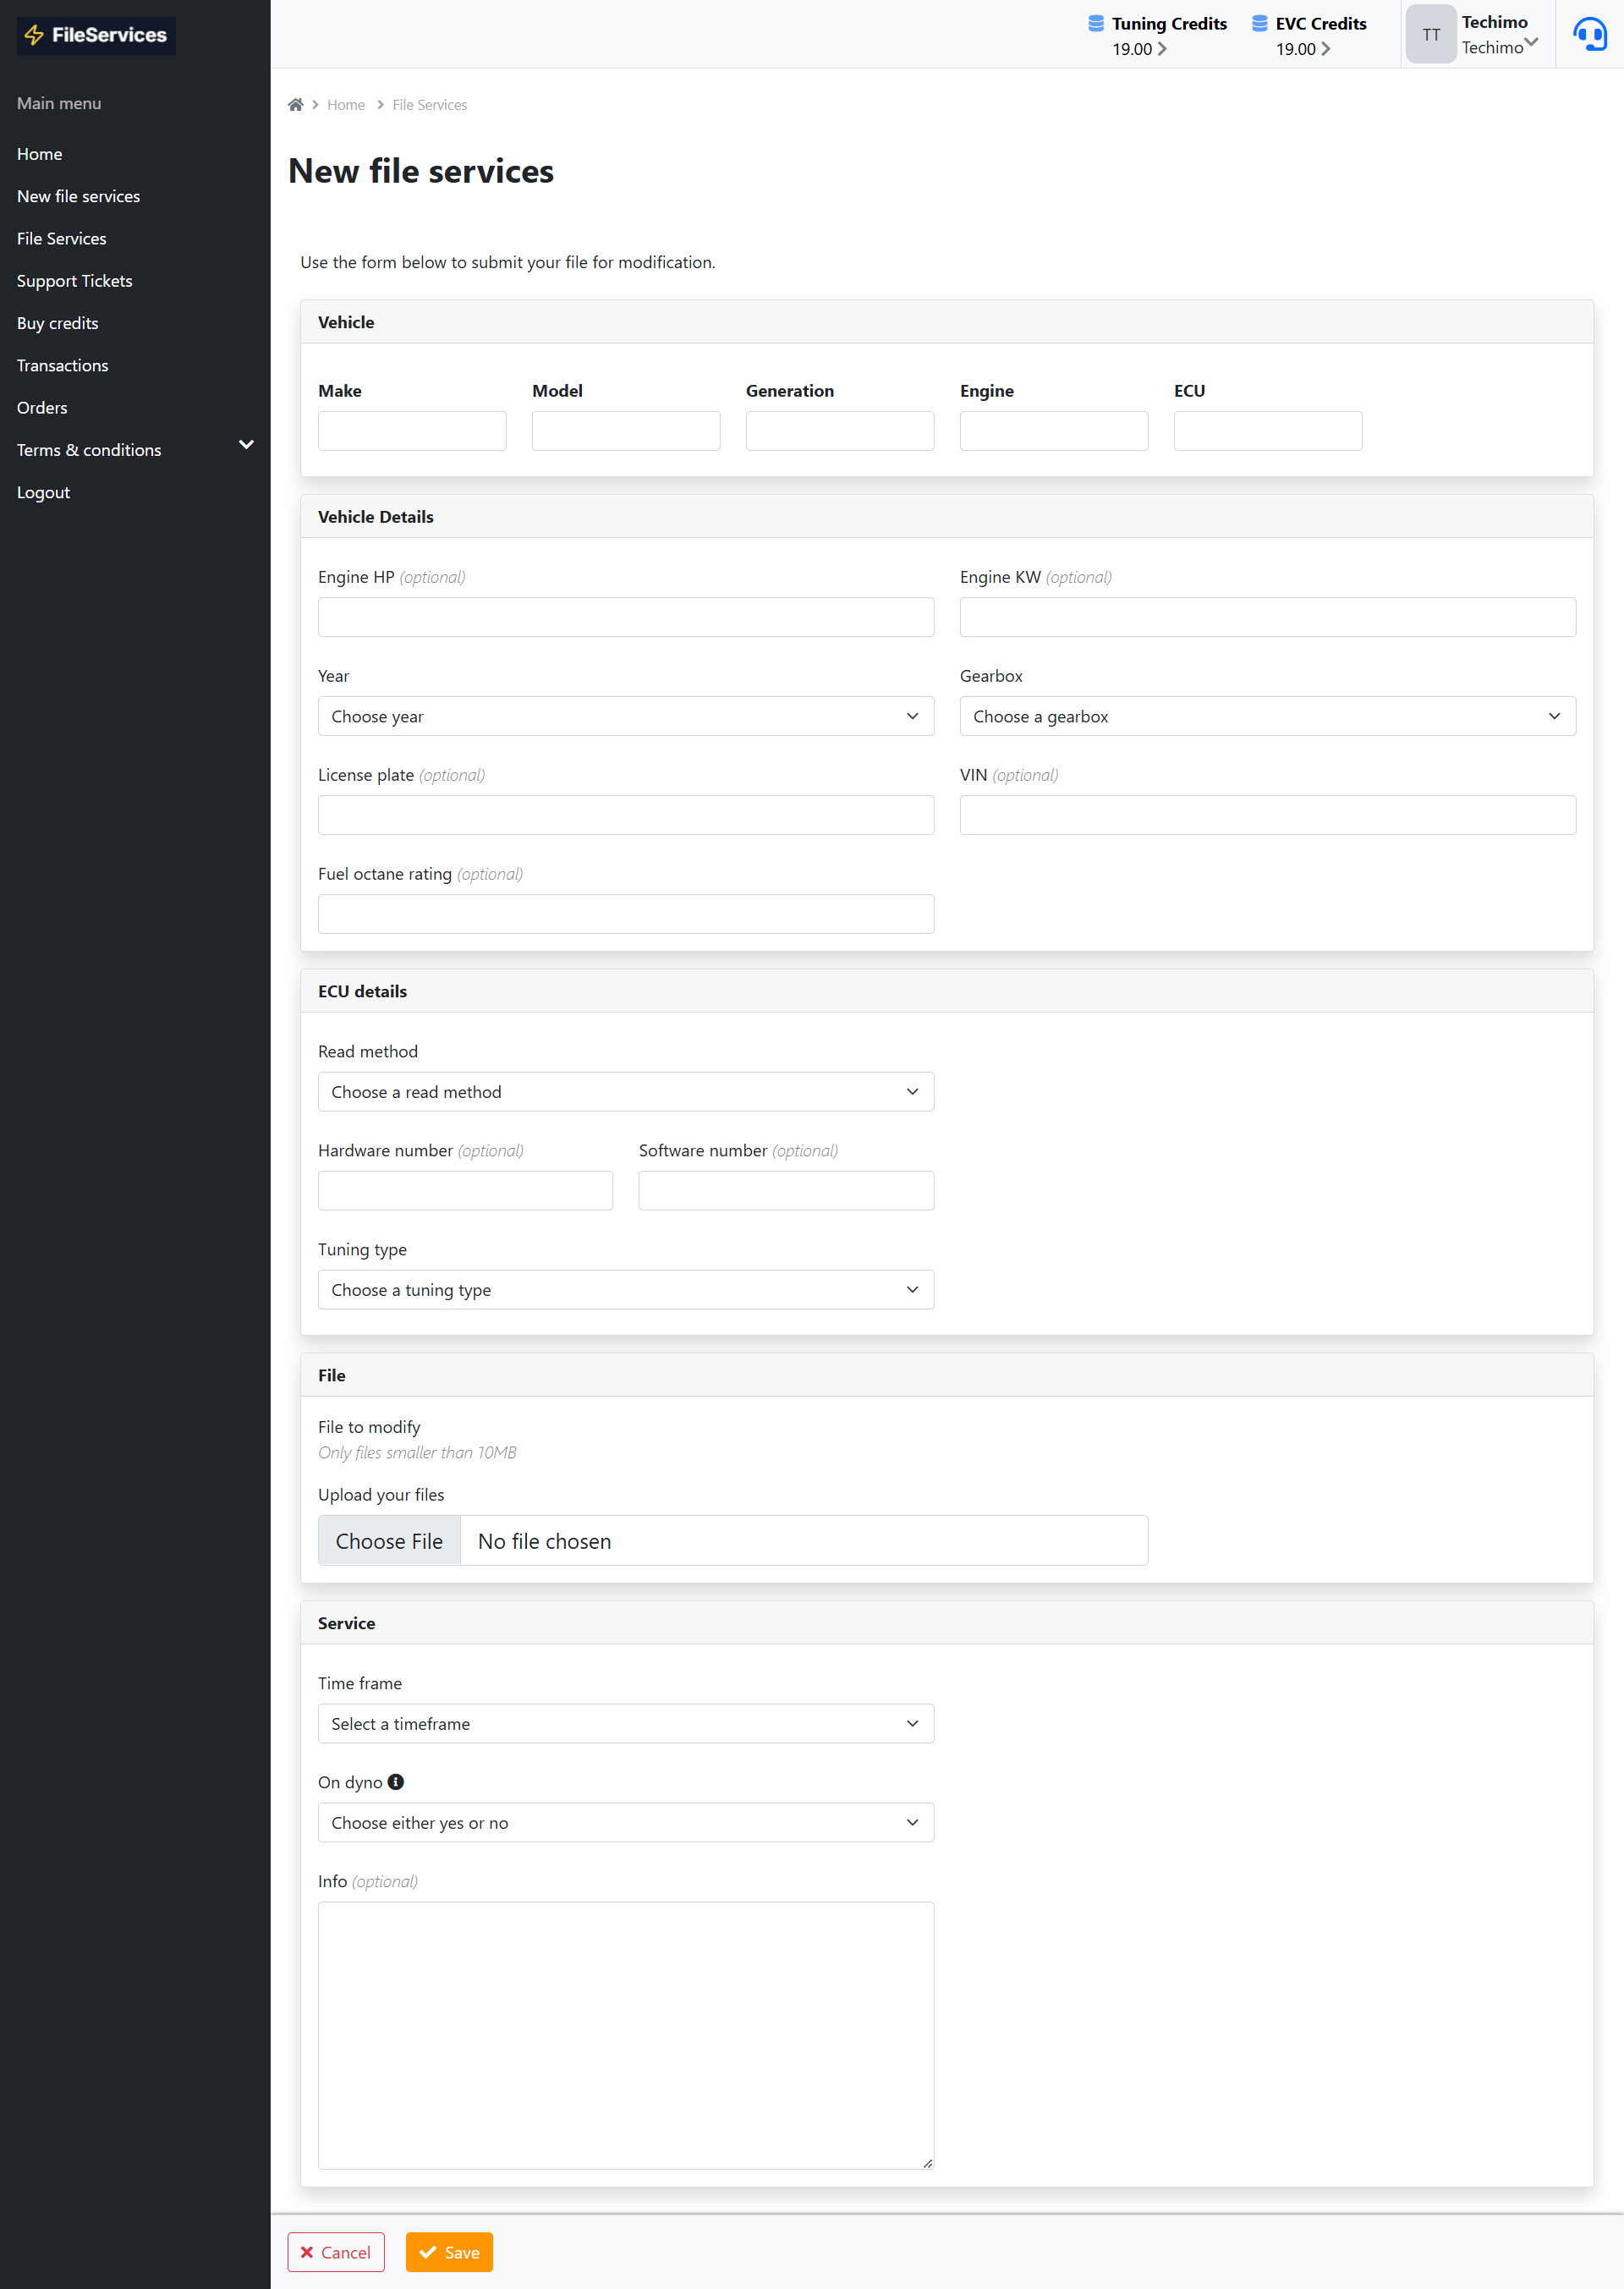1624x2289 pixels.
Task: Expand the Techimo user menu
Action: point(1531,42)
